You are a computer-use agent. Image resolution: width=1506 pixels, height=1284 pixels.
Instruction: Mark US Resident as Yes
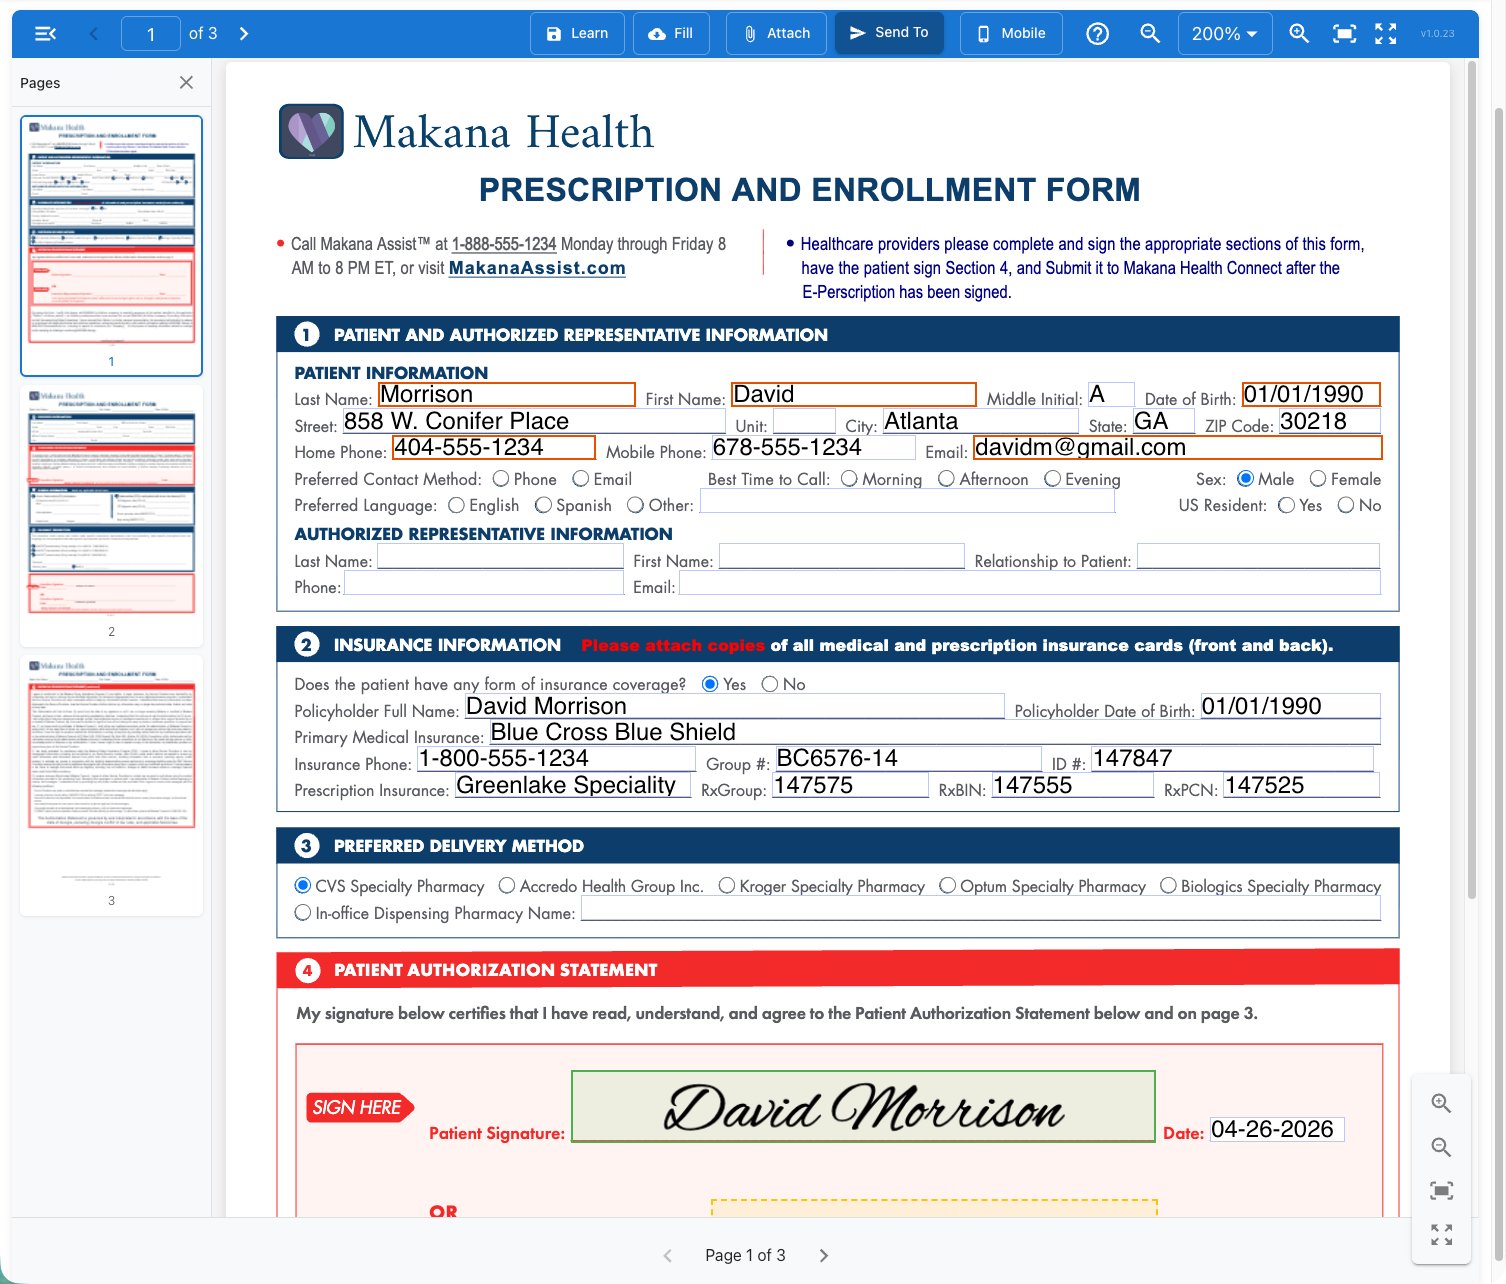click(x=1286, y=505)
